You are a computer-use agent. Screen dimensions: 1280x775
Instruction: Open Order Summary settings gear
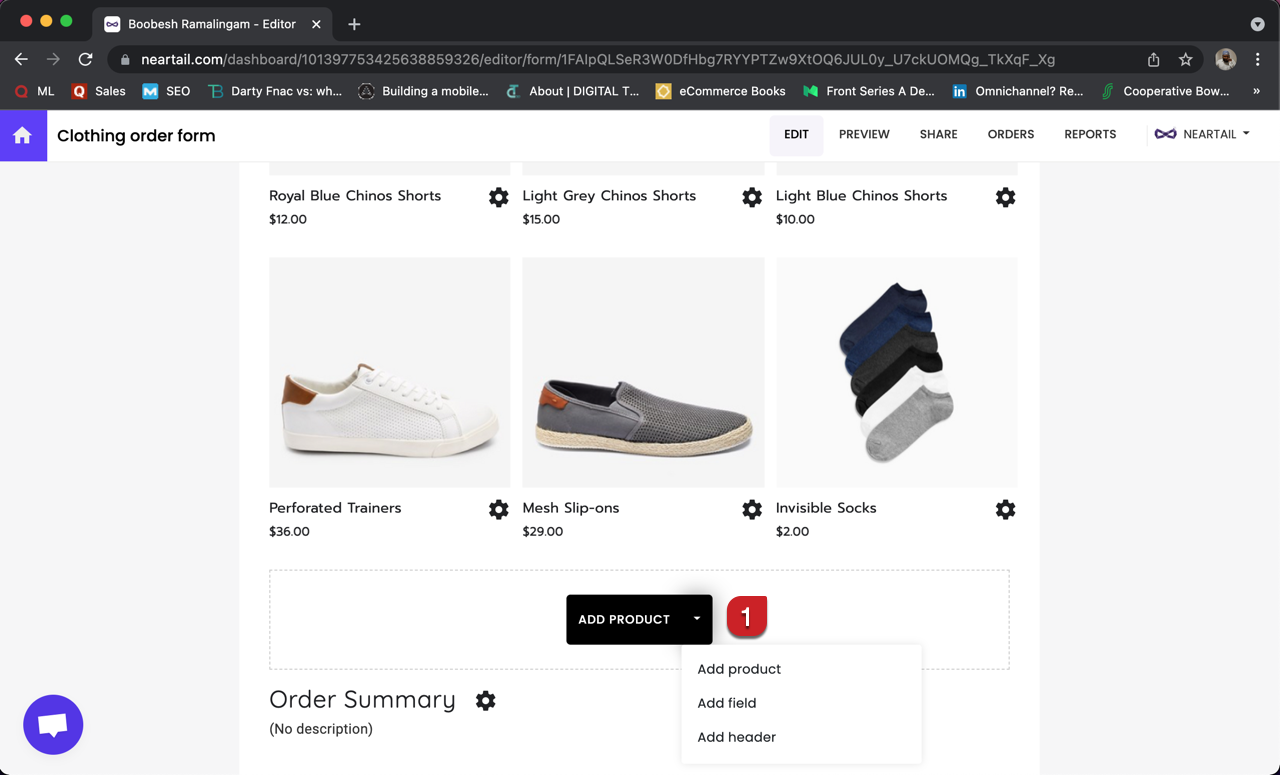coord(485,701)
